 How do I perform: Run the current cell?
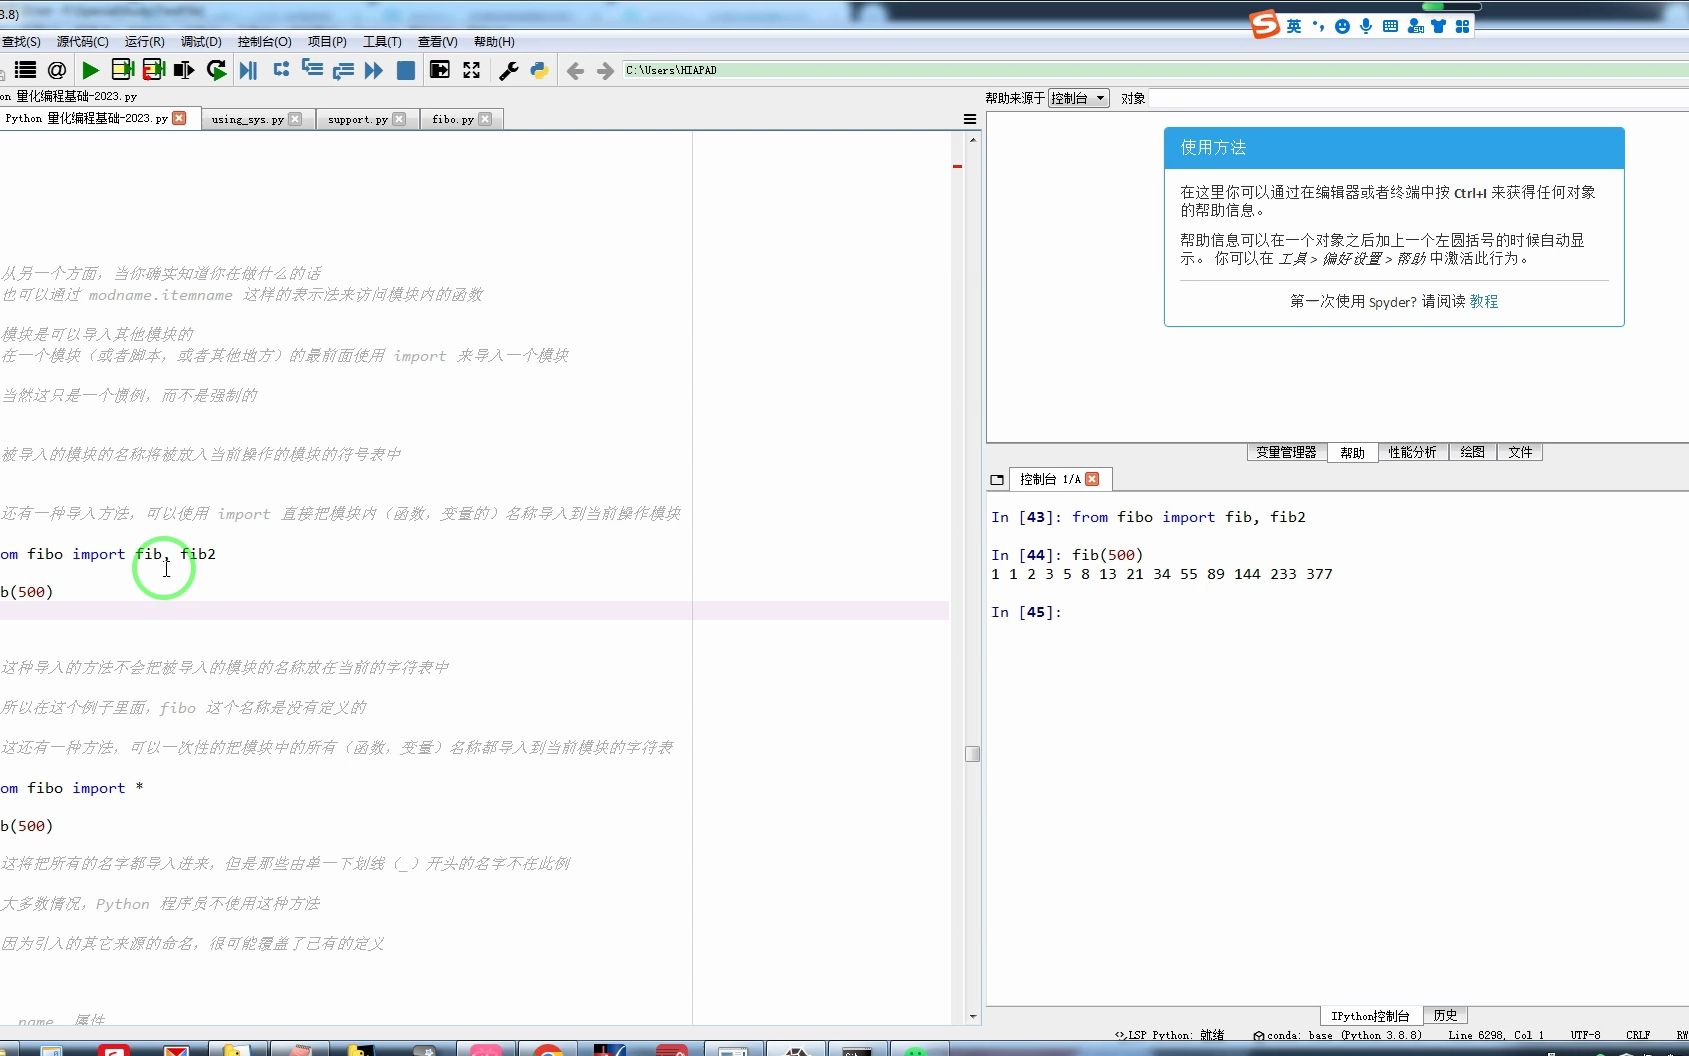(x=122, y=70)
